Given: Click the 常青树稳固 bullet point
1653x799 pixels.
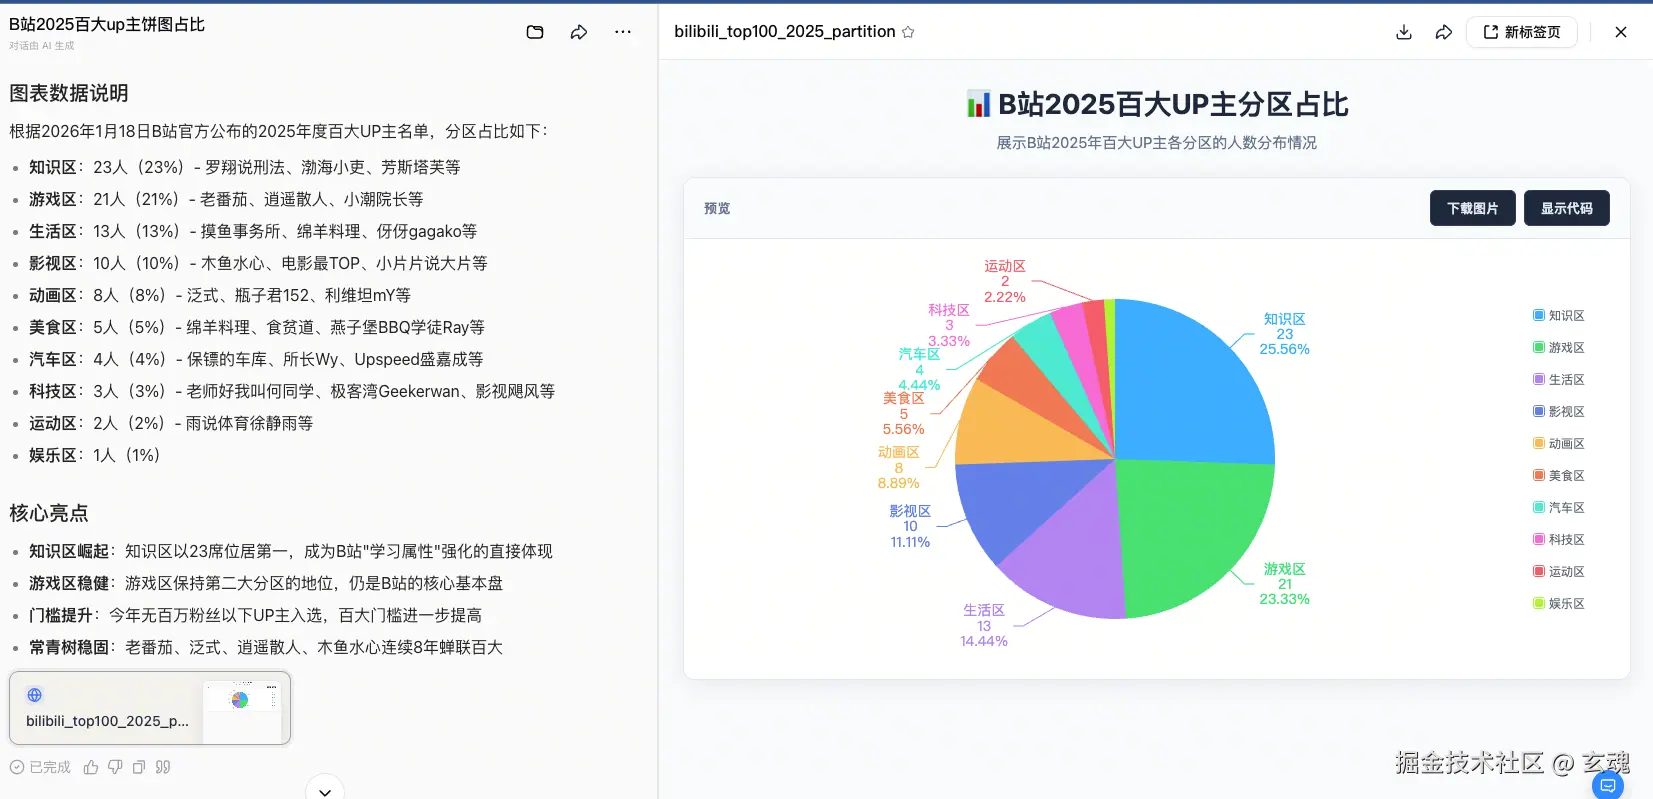Looking at the screenshot, I should (266, 647).
